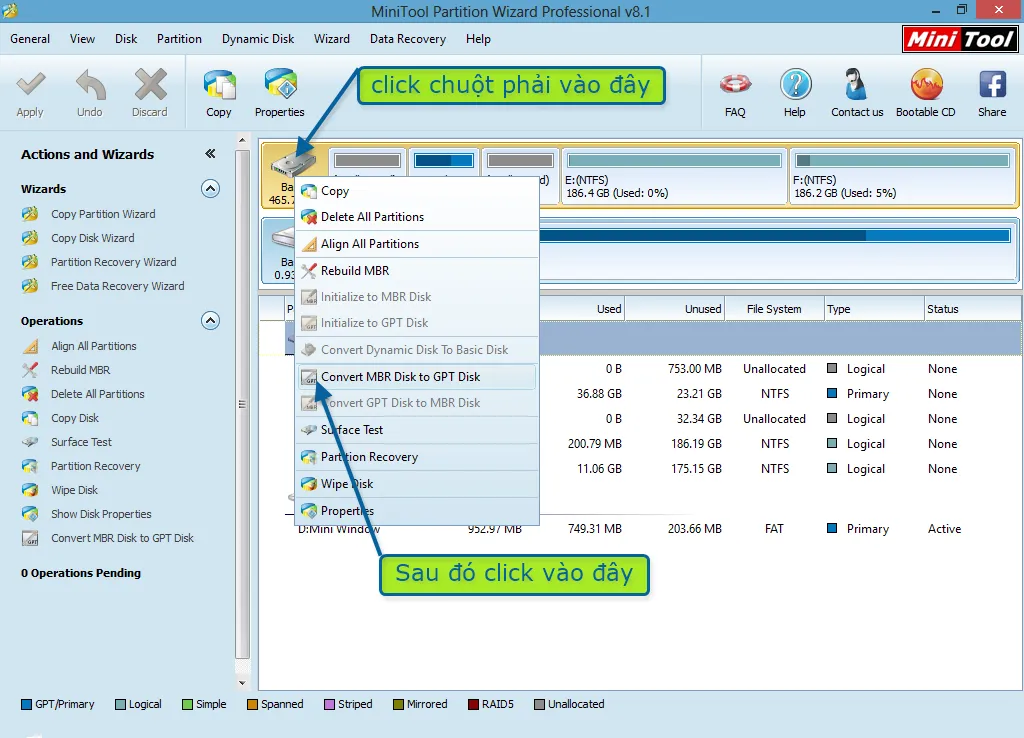1024x738 pixels.
Task: Collapse the Wizards section
Action: tap(210, 189)
